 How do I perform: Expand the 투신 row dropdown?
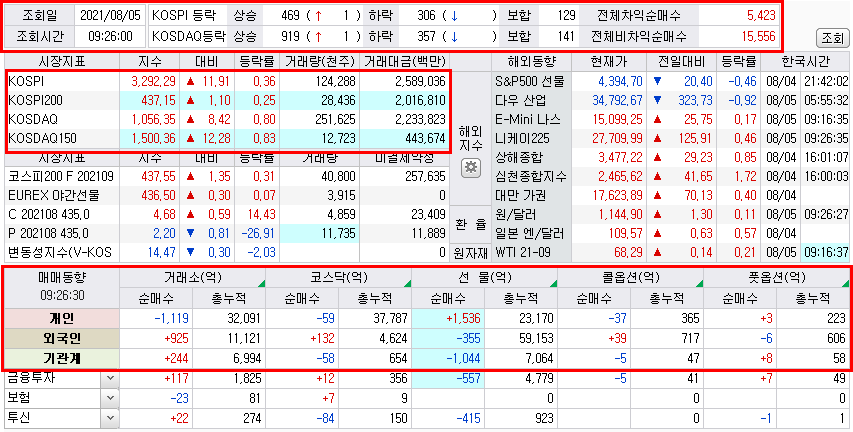pos(110,418)
